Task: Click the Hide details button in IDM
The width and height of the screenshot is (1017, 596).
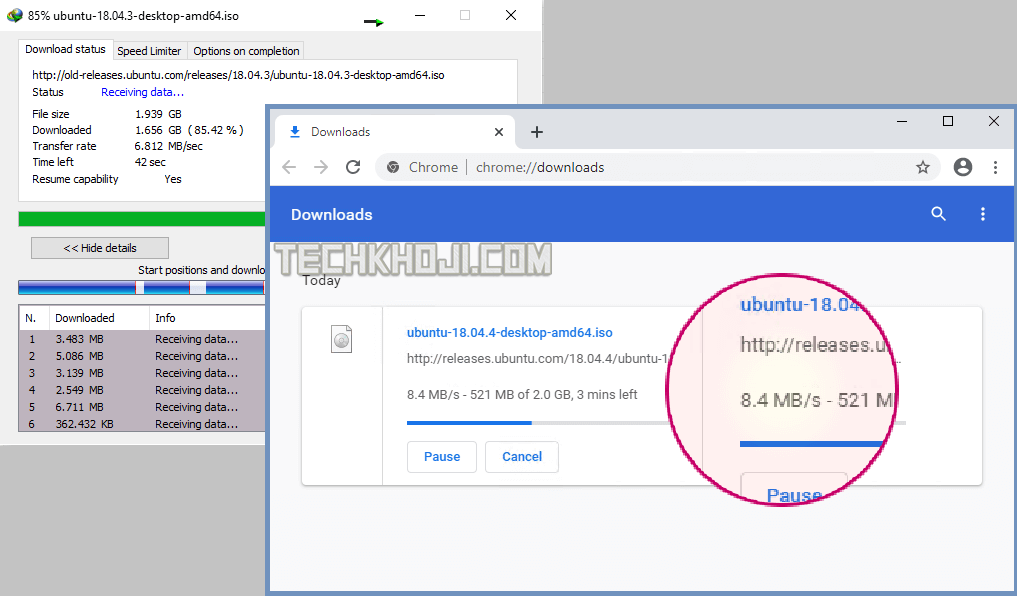Action: [x=100, y=248]
